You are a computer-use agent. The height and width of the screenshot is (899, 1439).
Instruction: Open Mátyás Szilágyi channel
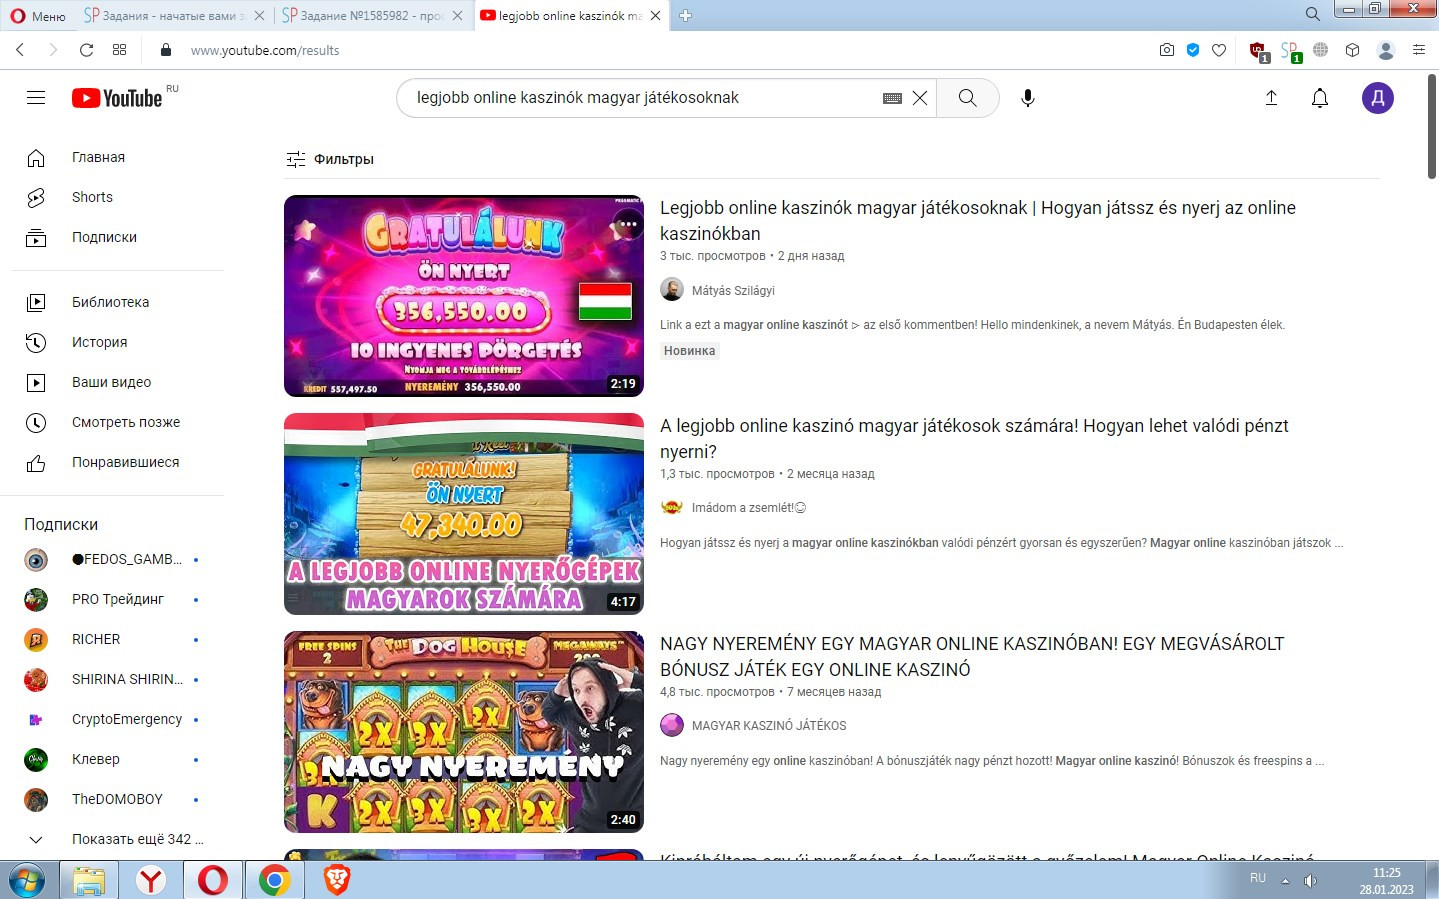click(x=733, y=291)
